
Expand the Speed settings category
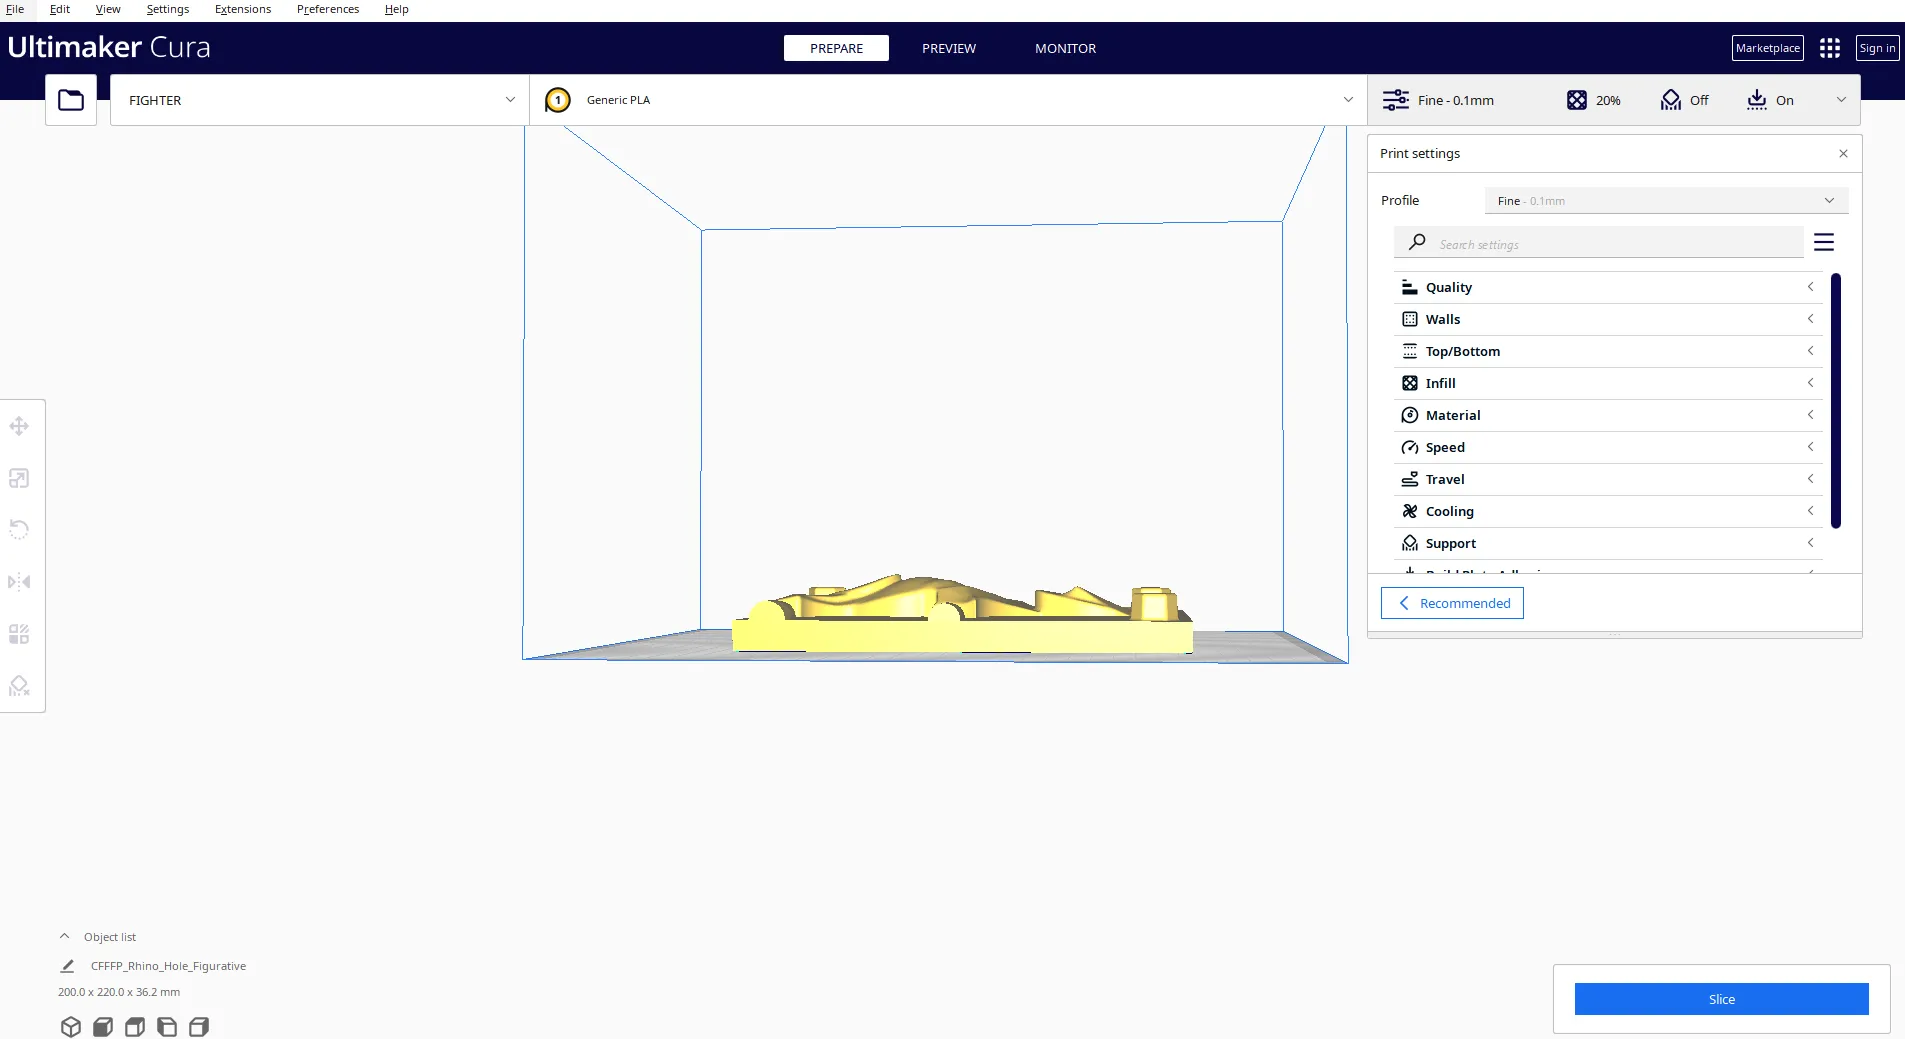click(x=1608, y=447)
